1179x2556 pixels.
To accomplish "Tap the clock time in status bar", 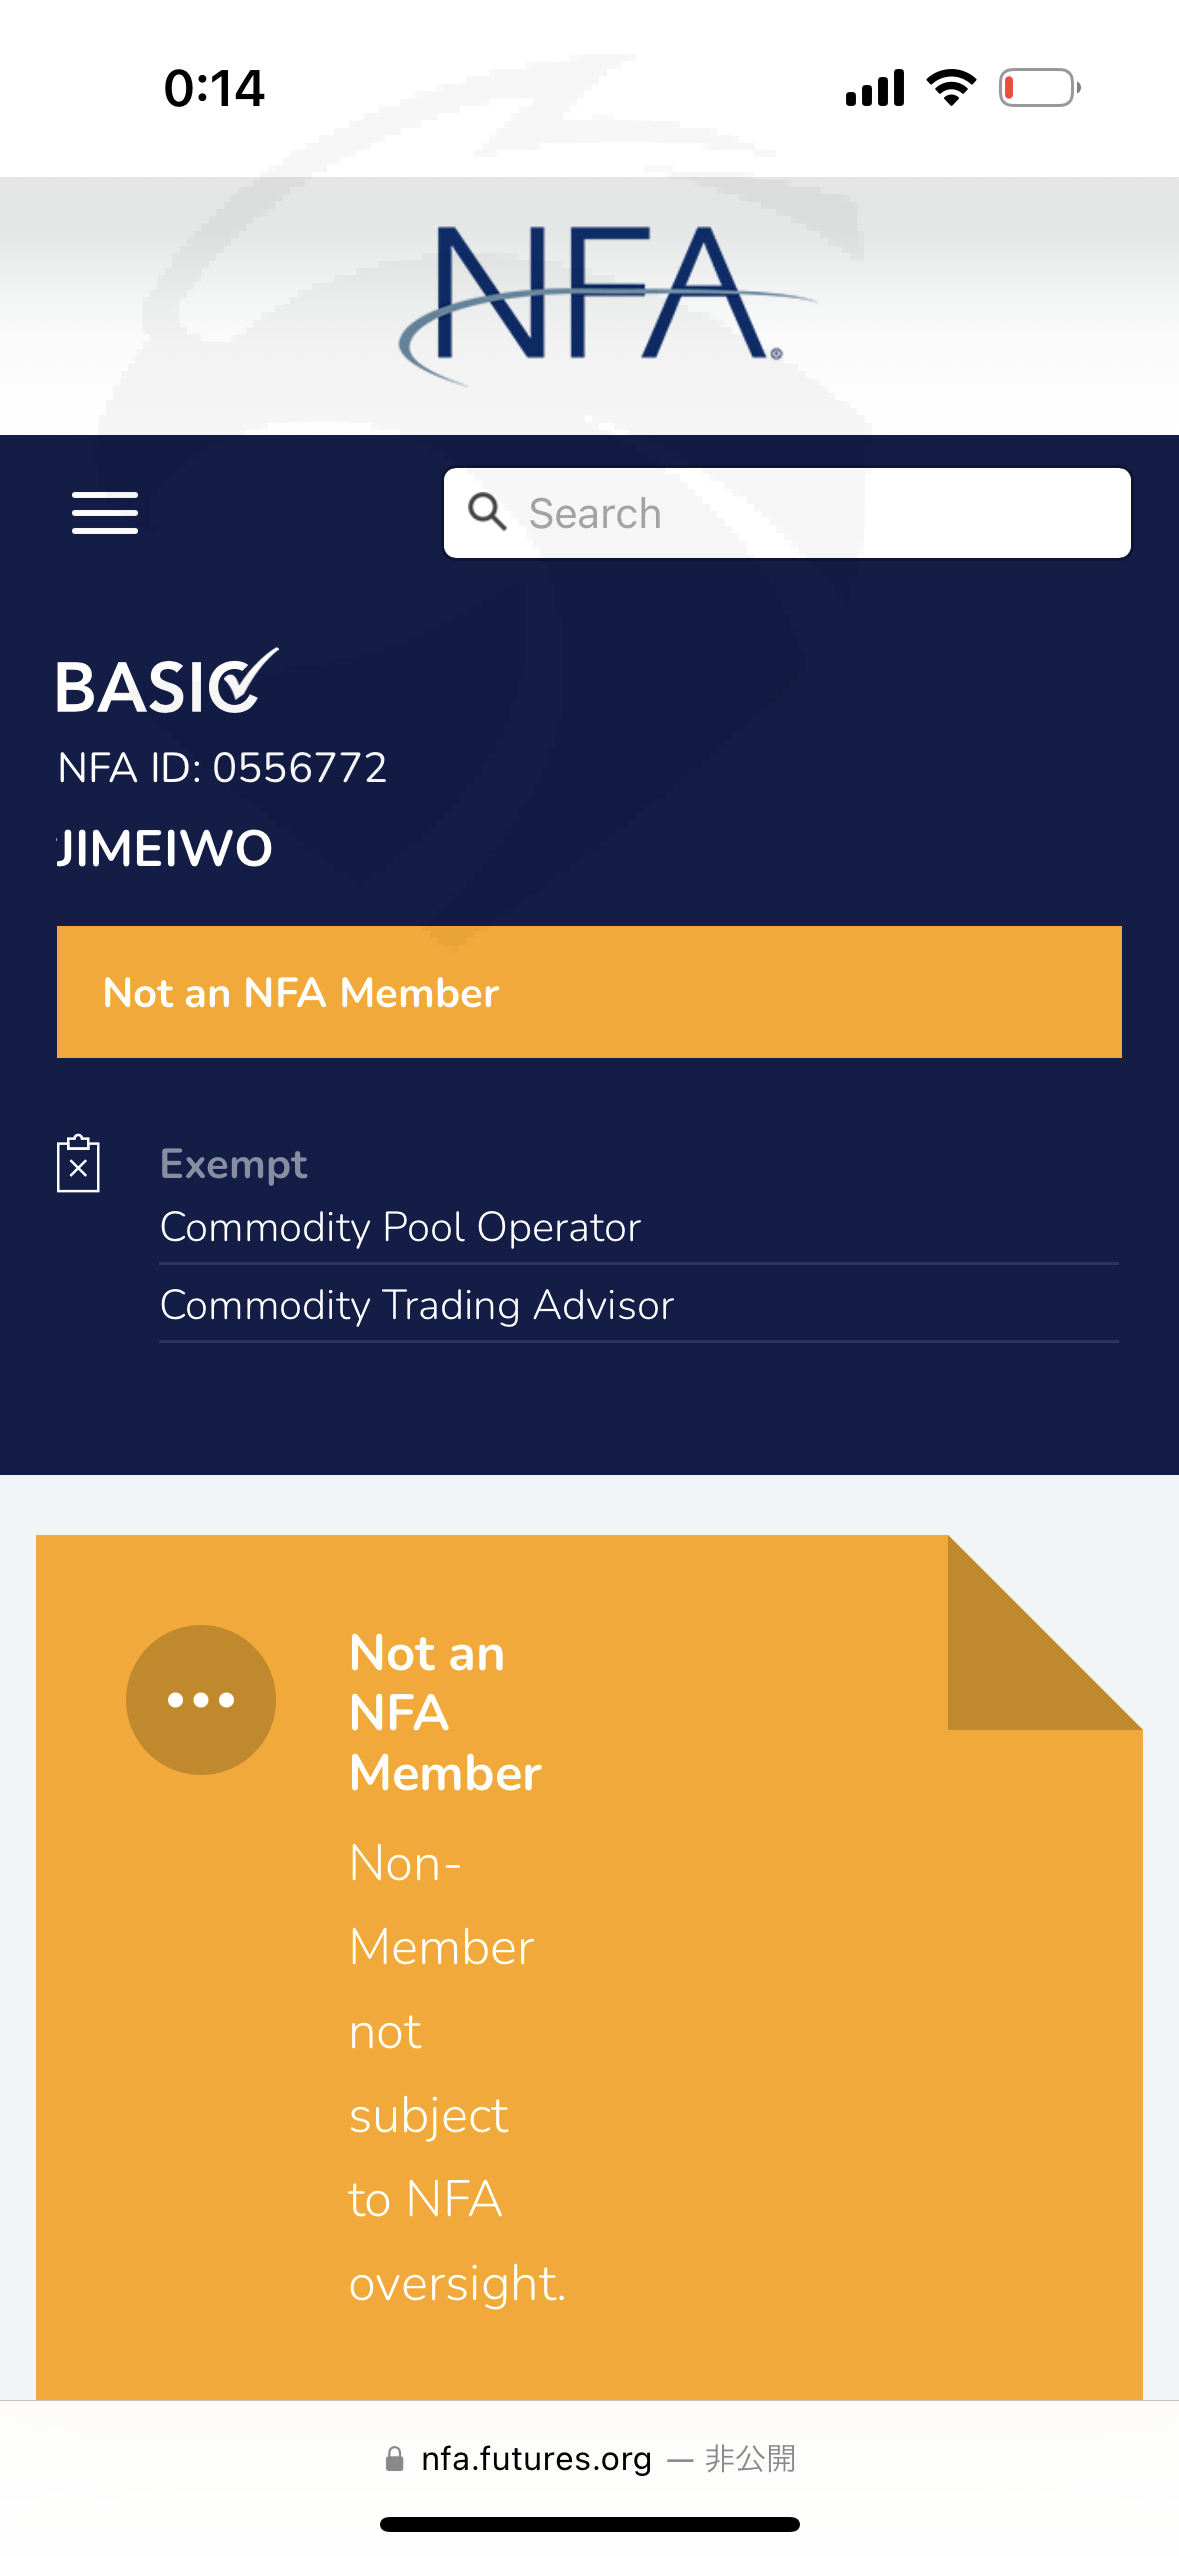I will [x=214, y=88].
